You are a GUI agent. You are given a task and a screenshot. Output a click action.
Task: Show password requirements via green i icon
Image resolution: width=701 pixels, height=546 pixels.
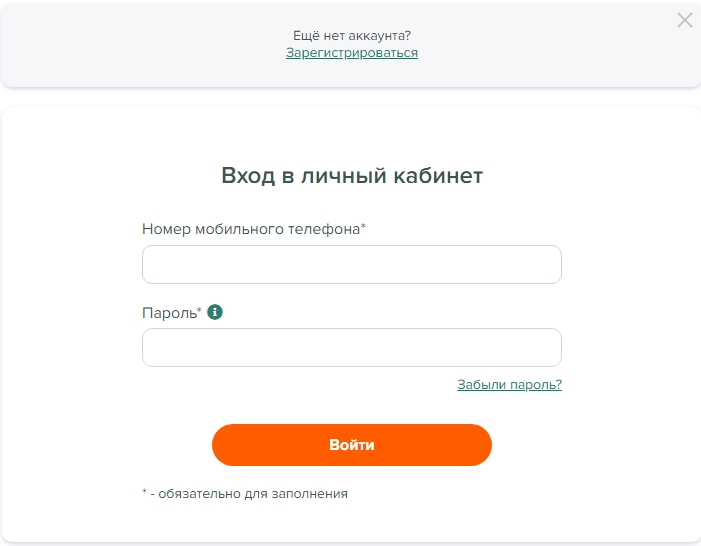tap(215, 312)
